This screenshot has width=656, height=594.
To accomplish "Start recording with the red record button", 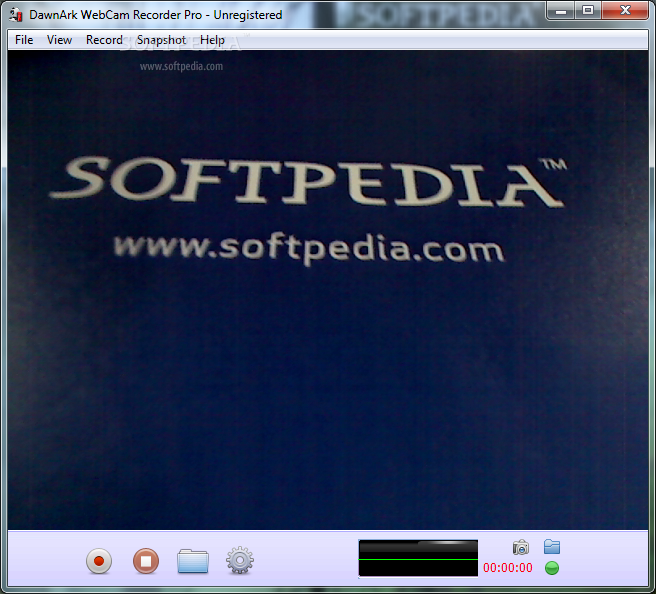I will (x=99, y=561).
